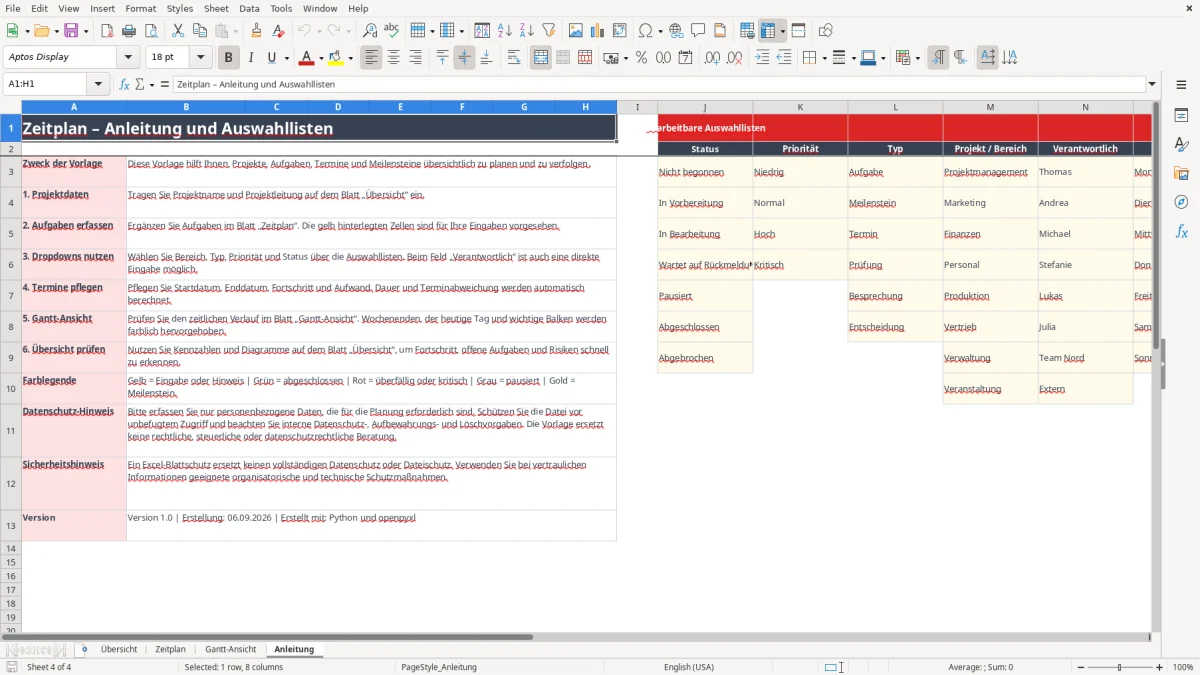This screenshot has width=1200, height=675.
Task: Open the Sidebar Styles deck
Action: pyautogui.click(x=1181, y=145)
